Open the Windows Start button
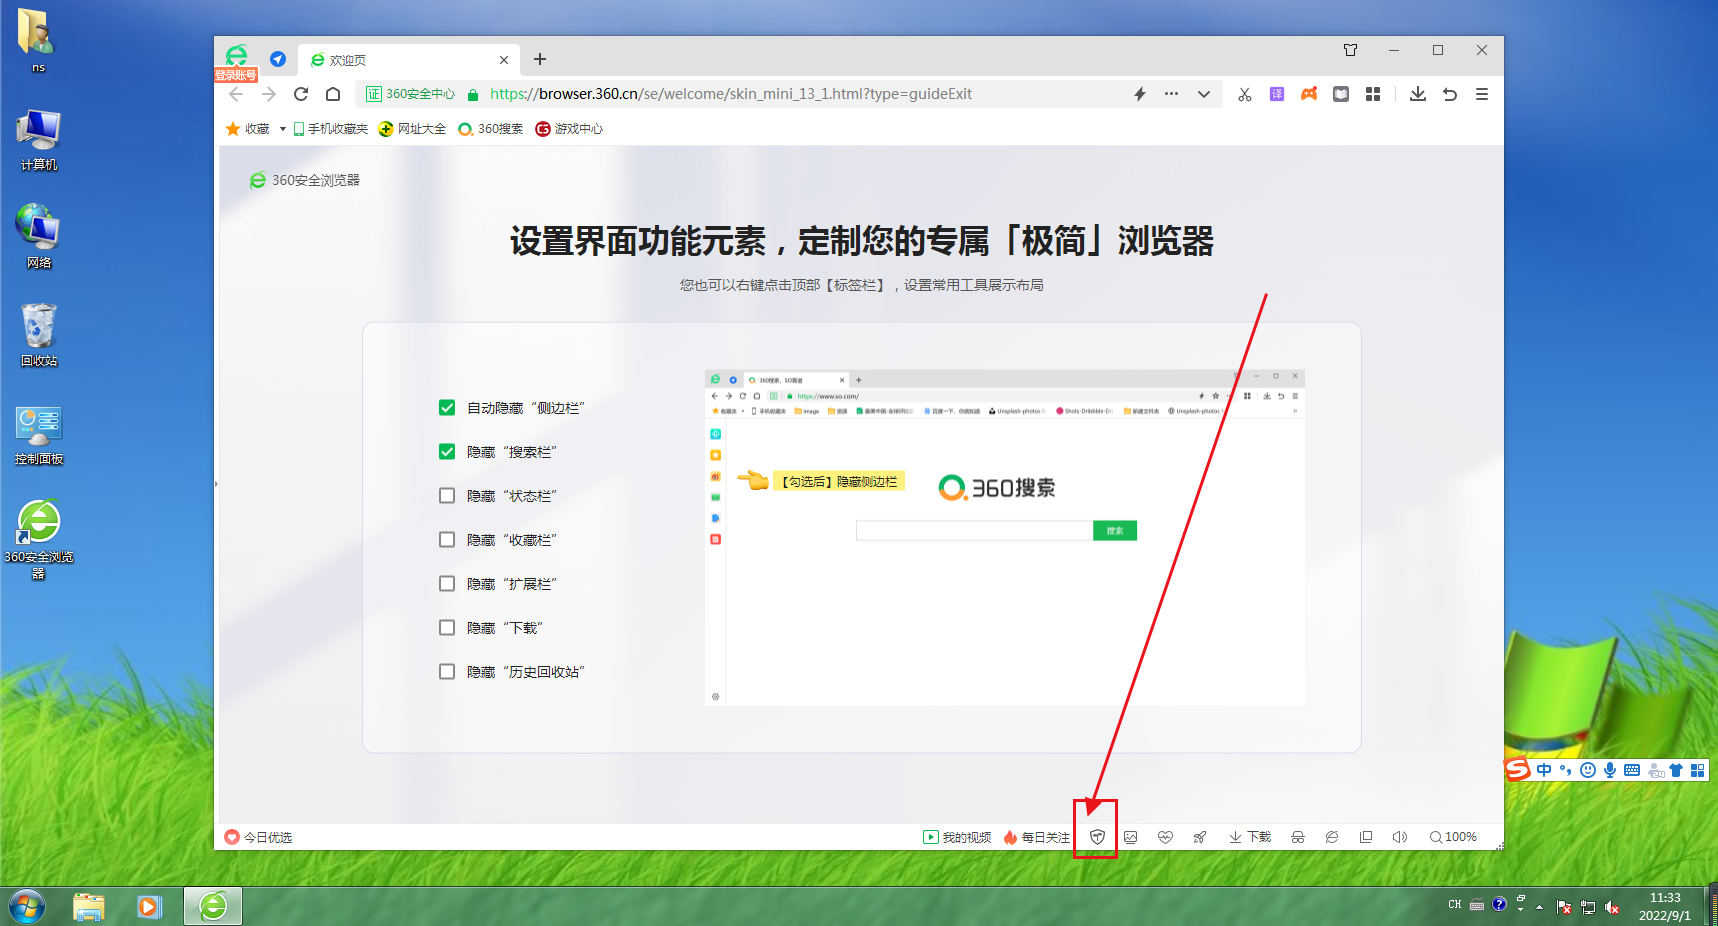The width and height of the screenshot is (1718, 926). (27, 907)
